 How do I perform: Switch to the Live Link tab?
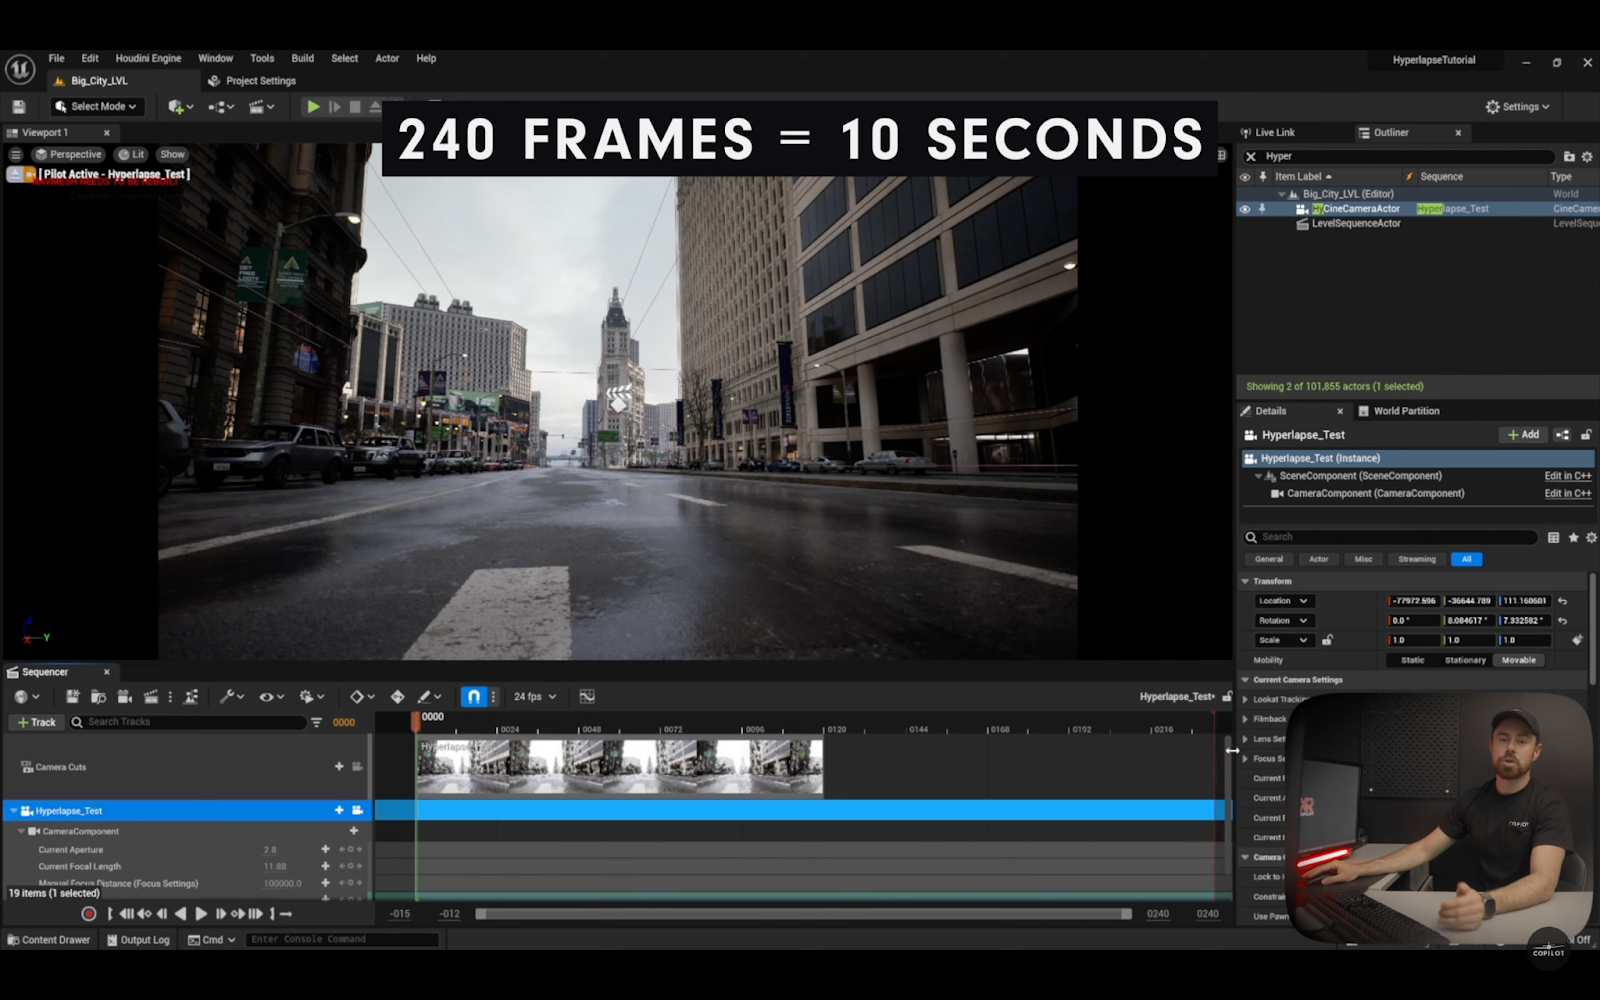click(x=1268, y=132)
